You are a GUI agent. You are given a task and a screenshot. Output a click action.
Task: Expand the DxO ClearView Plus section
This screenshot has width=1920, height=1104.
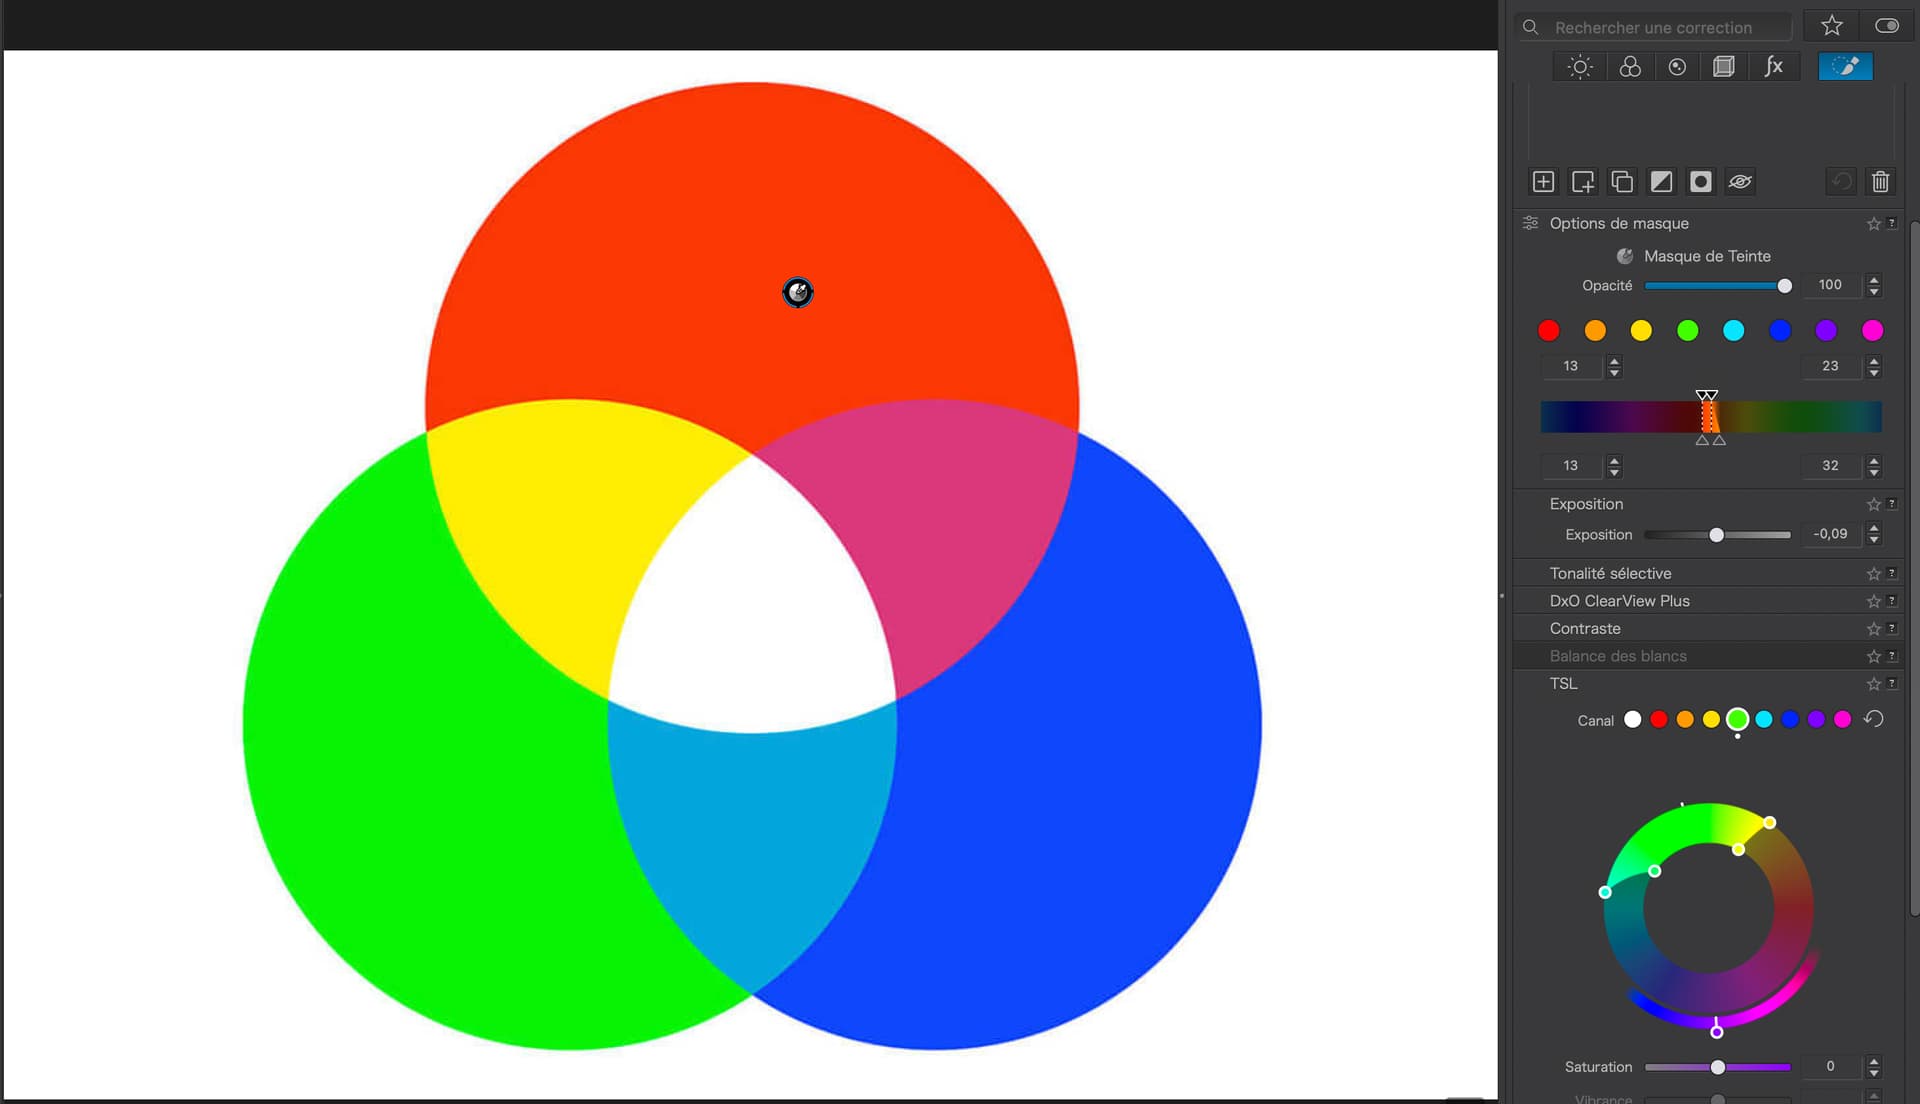click(1619, 601)
